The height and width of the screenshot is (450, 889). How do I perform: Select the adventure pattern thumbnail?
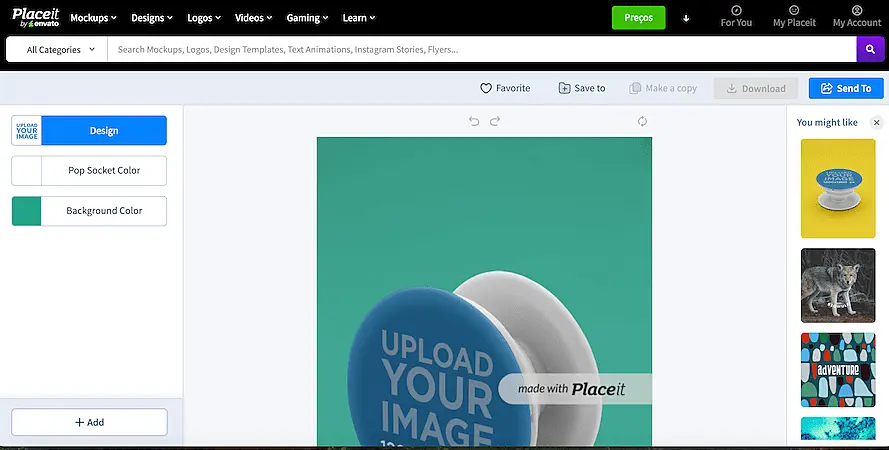tap(838, 370)
